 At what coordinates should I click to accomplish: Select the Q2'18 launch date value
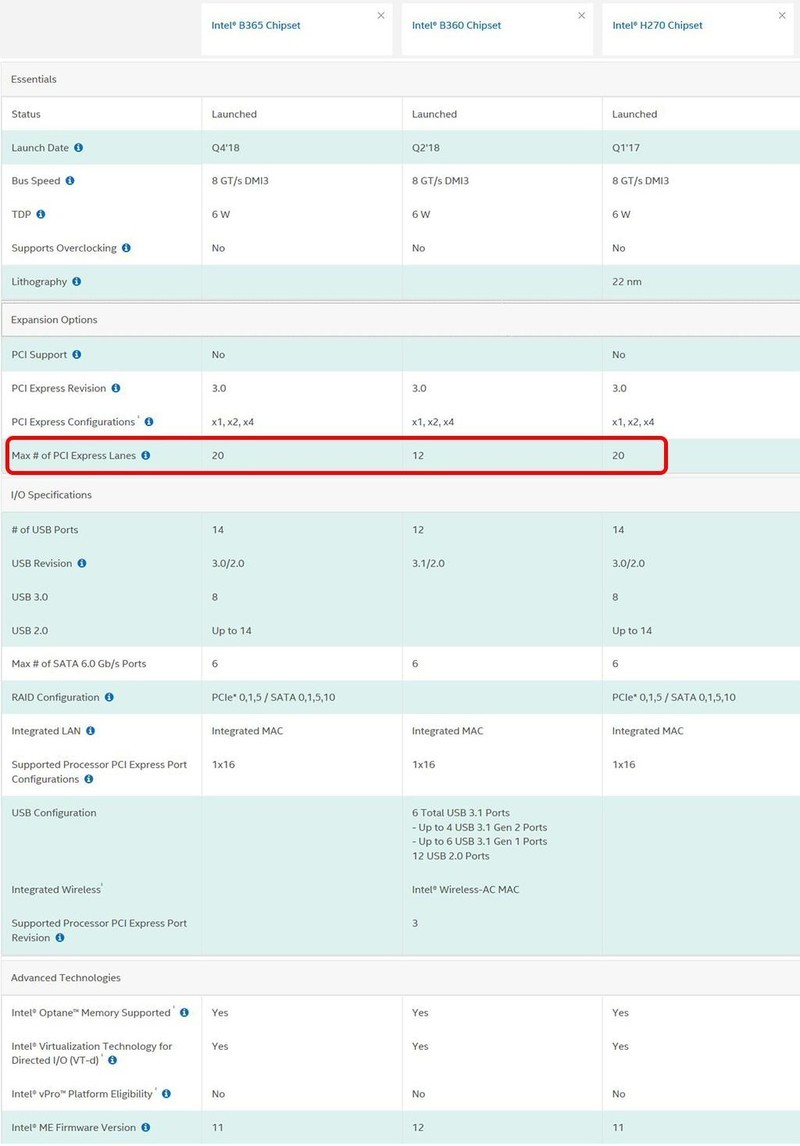[x=426, y=148]
